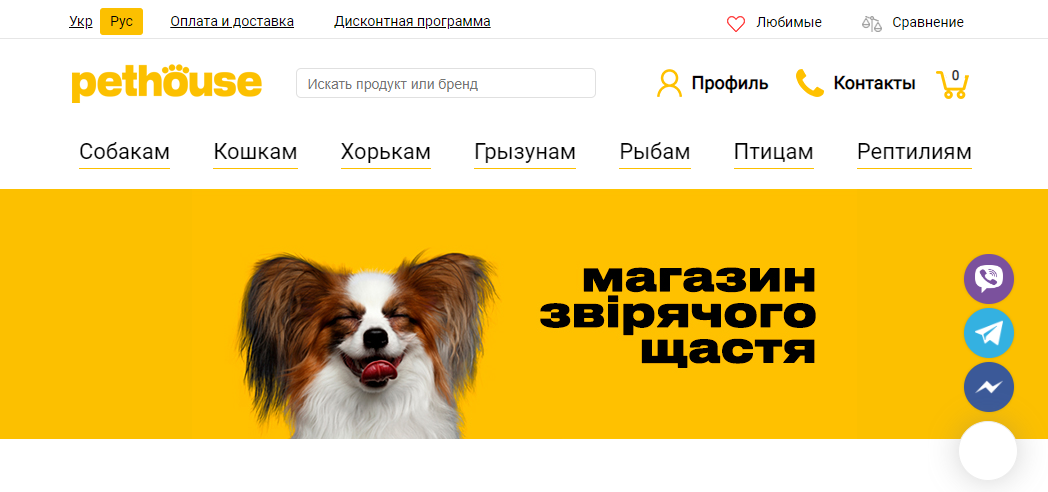Open the Viber chat button
1048x492 pixels.
point(989,279)
